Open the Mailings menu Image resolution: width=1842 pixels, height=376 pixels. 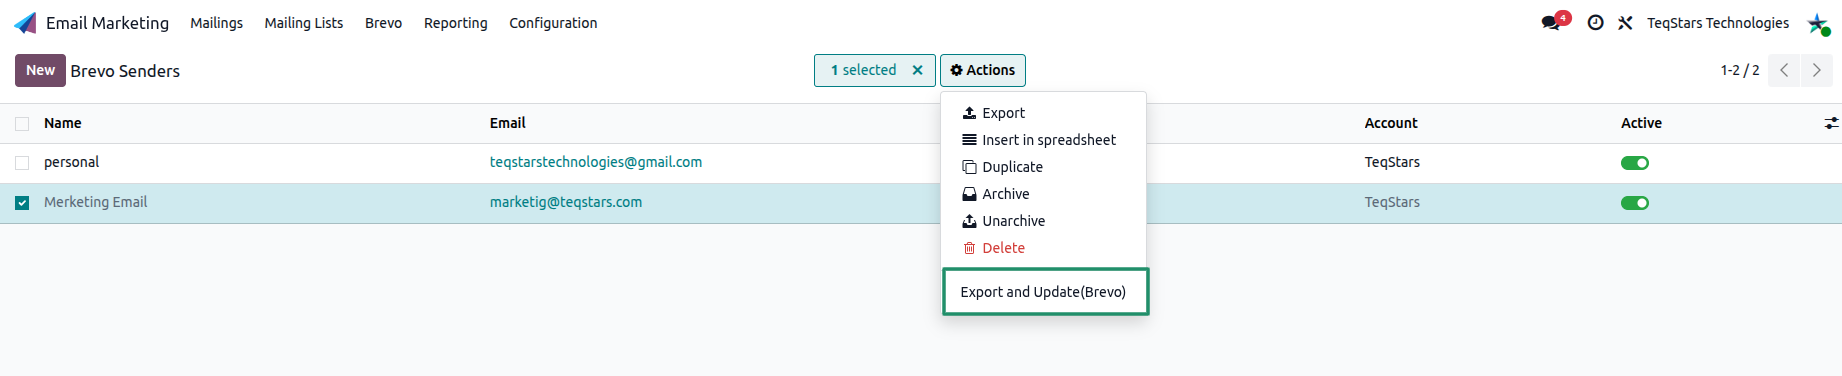coord(217,23)
